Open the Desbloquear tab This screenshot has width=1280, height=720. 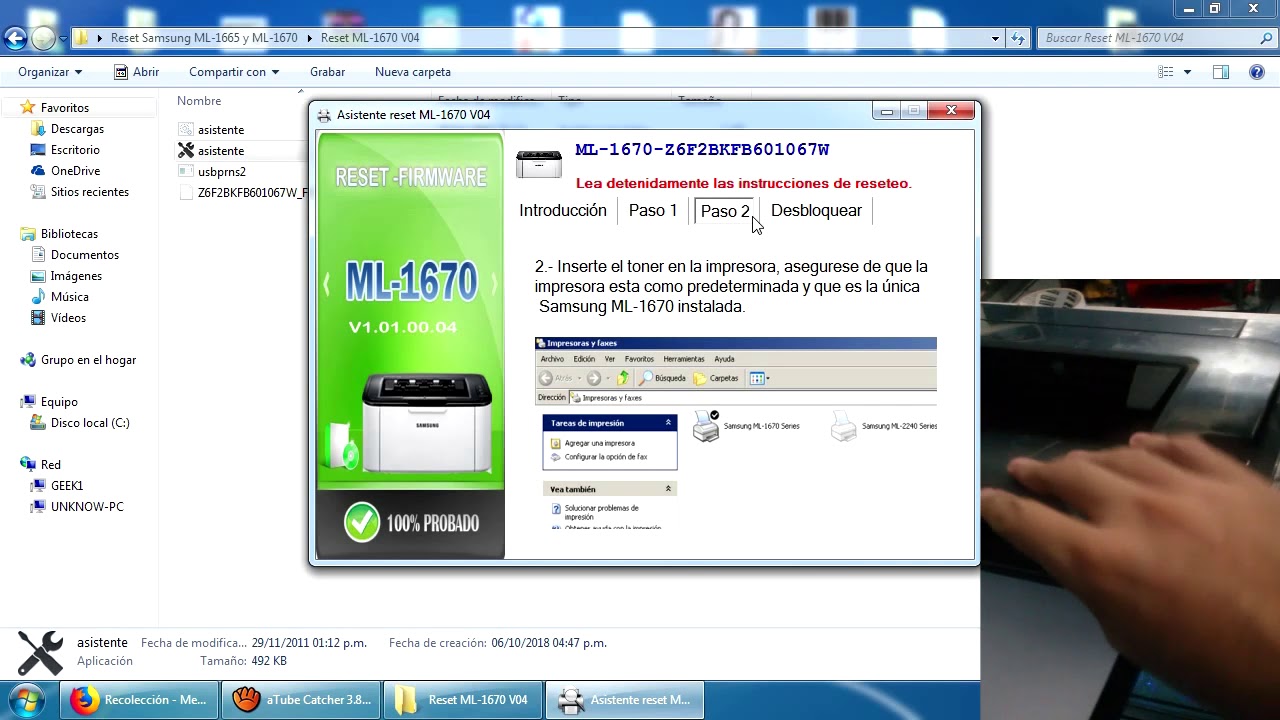click(x=816, y=210)
